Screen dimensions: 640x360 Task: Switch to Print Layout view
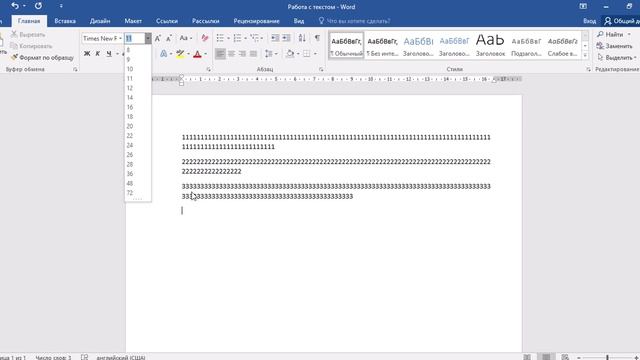(x=546, y=357)
